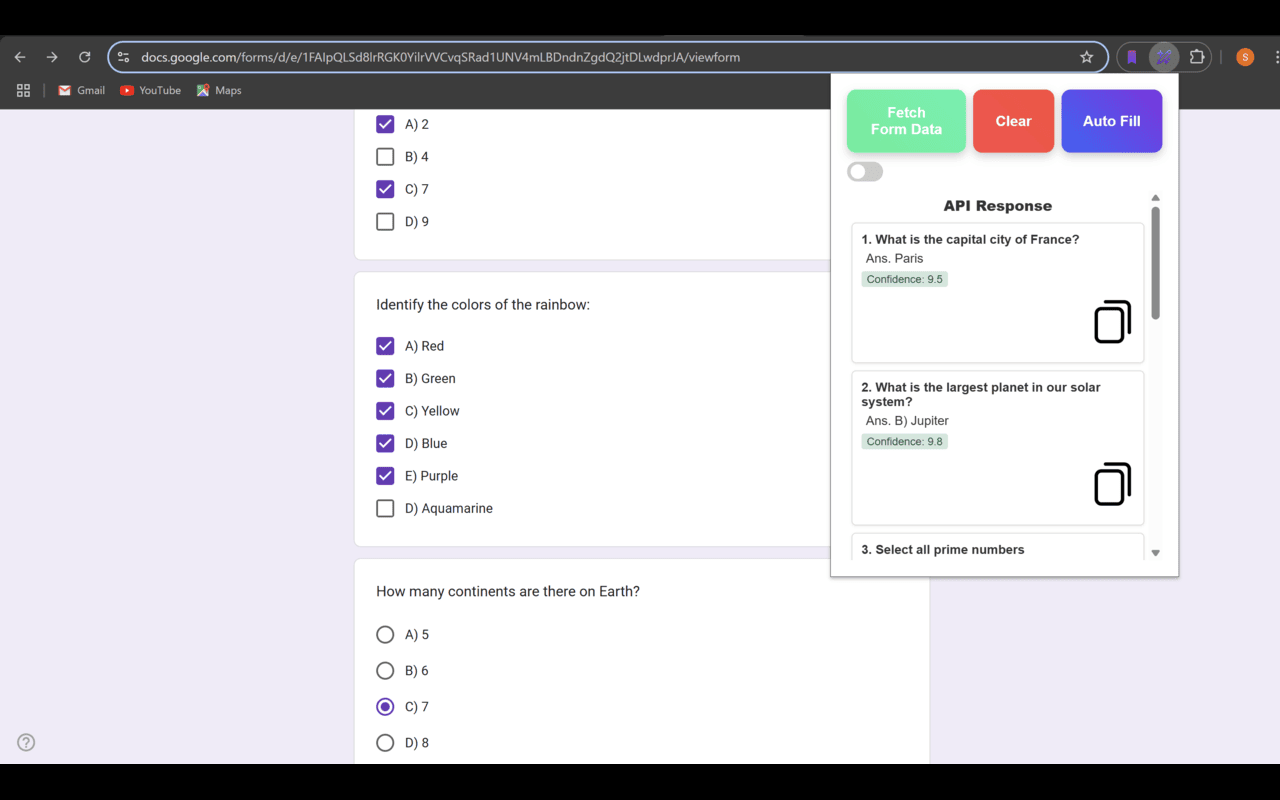1280x800 pixels.
Task: Open the purple form-filler extension icon
Action: (x=1163, y=57)
